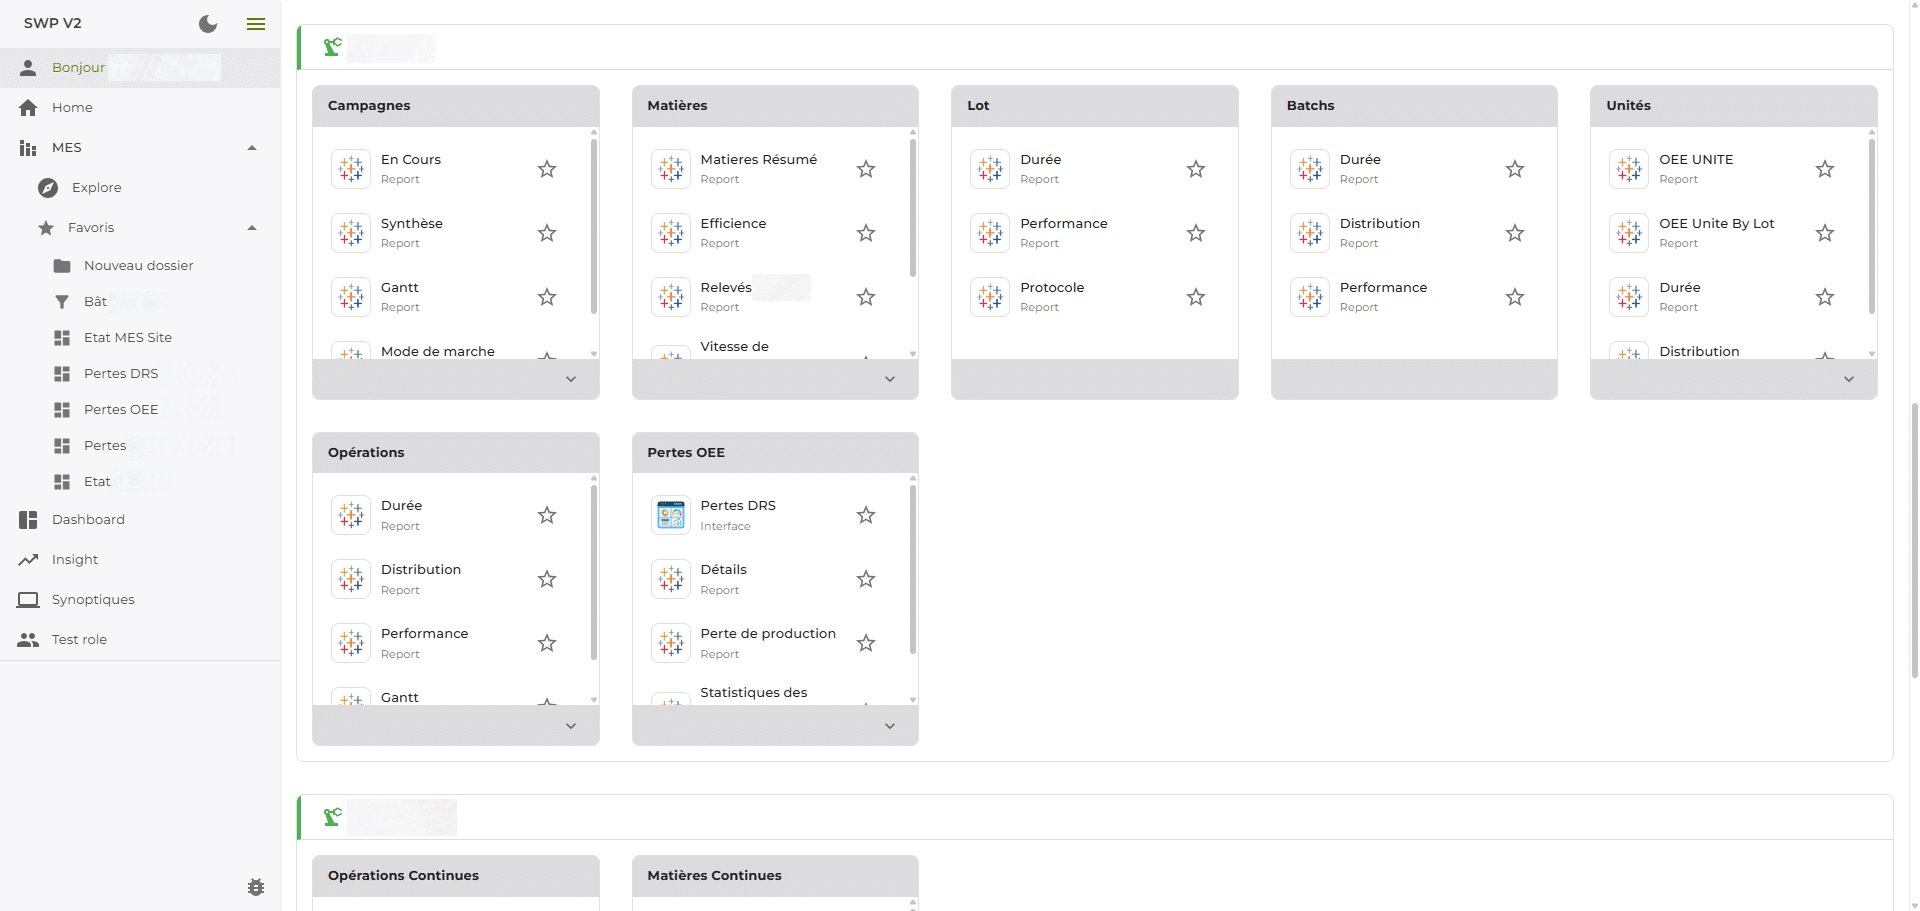
Task: Collapse the Favoris folder list
Action: pos(252,228)
